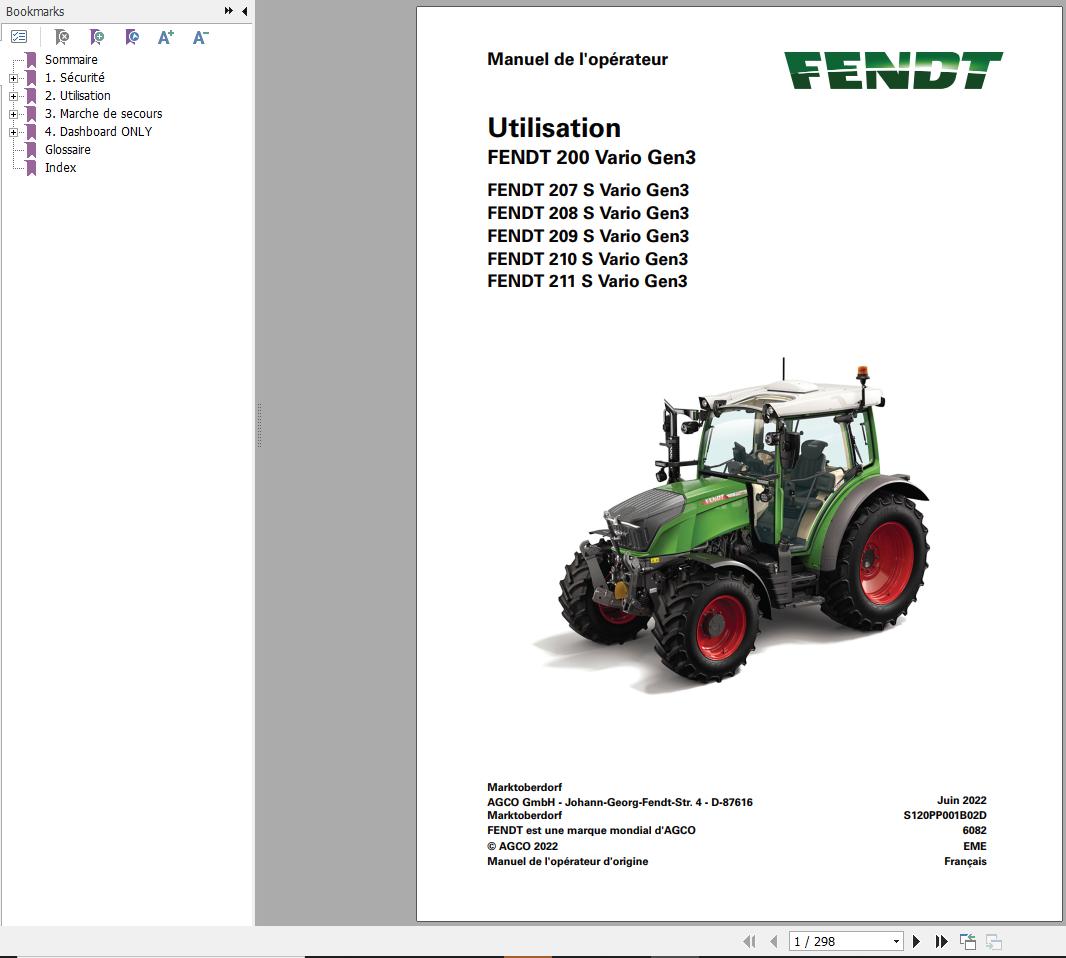The width and height of the screenshot is (1066, 958).
Task: Open the Sommaire bookmark
Action: 71,60
